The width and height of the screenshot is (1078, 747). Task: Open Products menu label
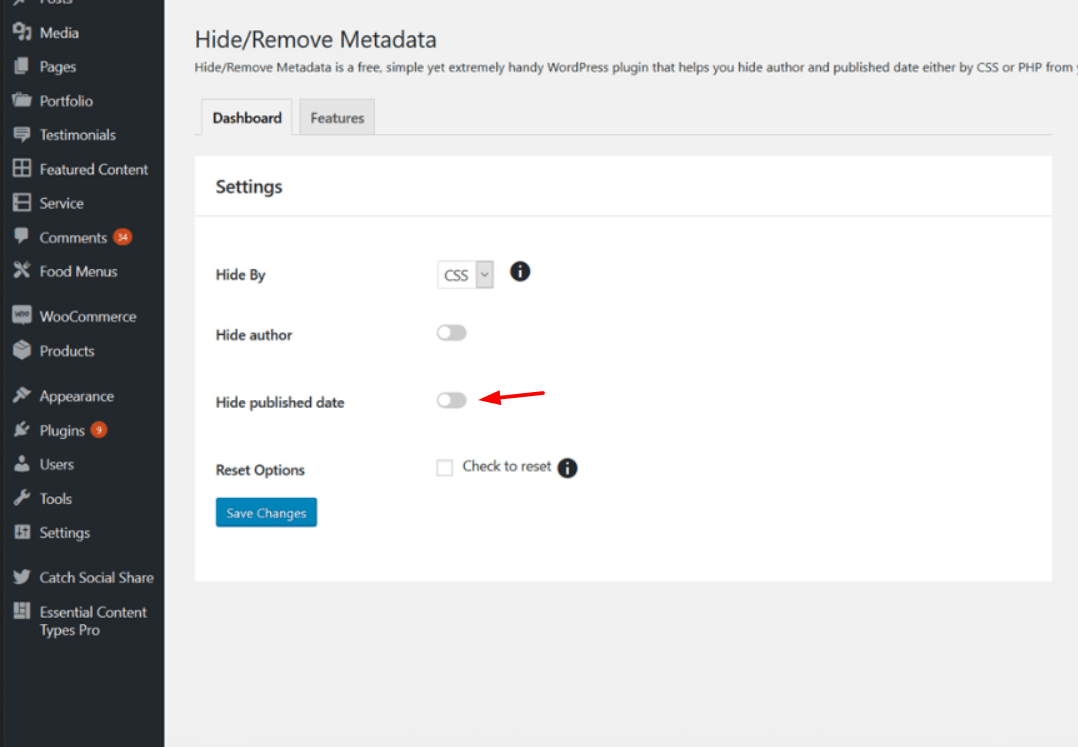point(67,351)
